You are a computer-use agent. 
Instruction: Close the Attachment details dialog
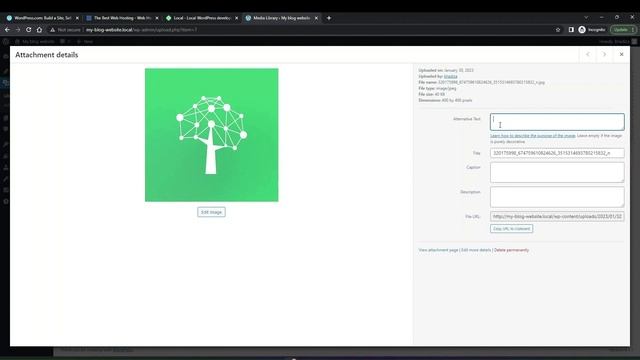coord(621,54)
